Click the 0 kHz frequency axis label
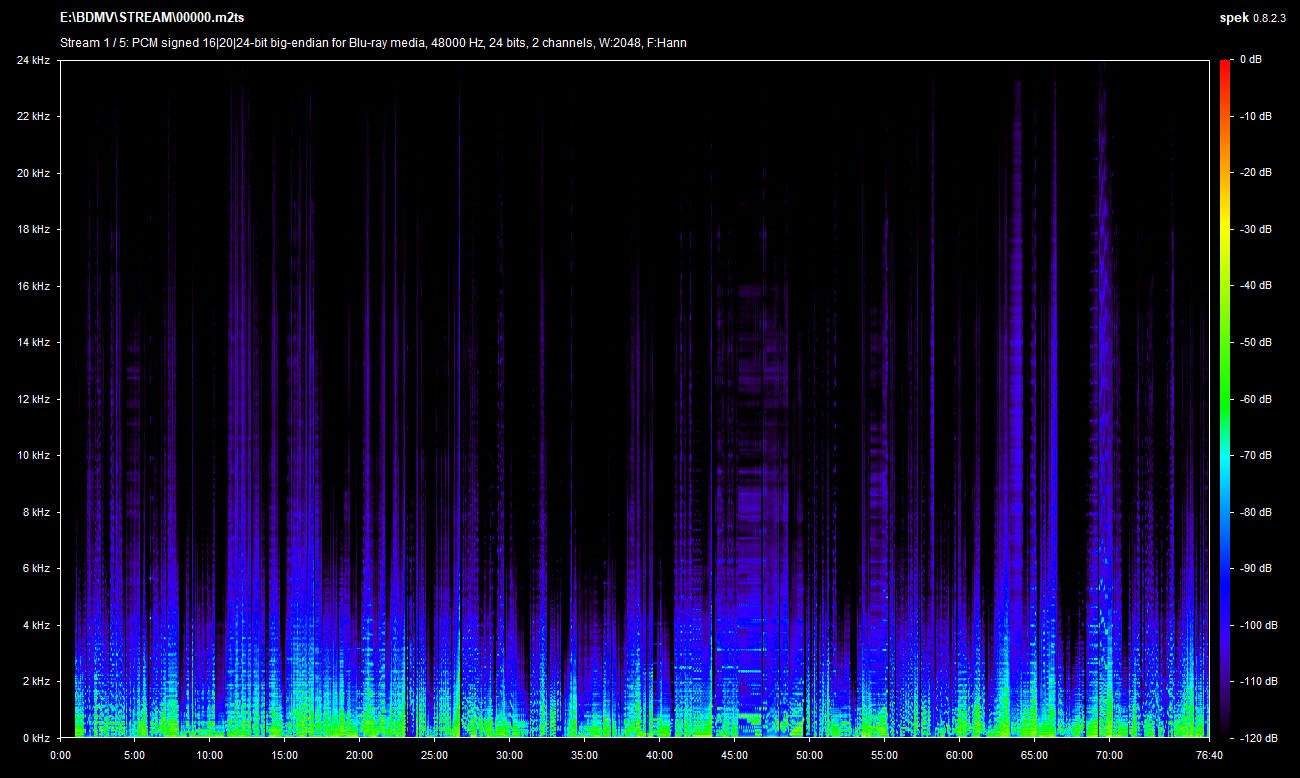1300x778 pixels. [36, 738]
